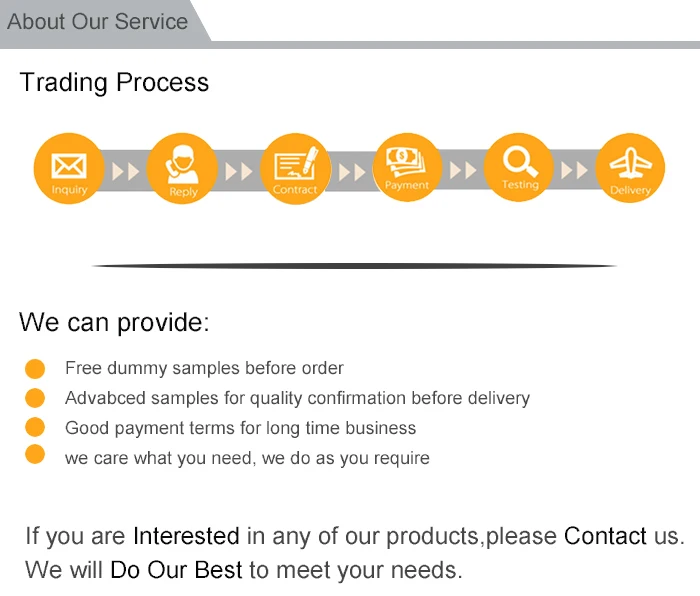This screenshot has width=700, height=596.
Task: Click arrows between Reply and Contract
Action: (x=239, y=171)
